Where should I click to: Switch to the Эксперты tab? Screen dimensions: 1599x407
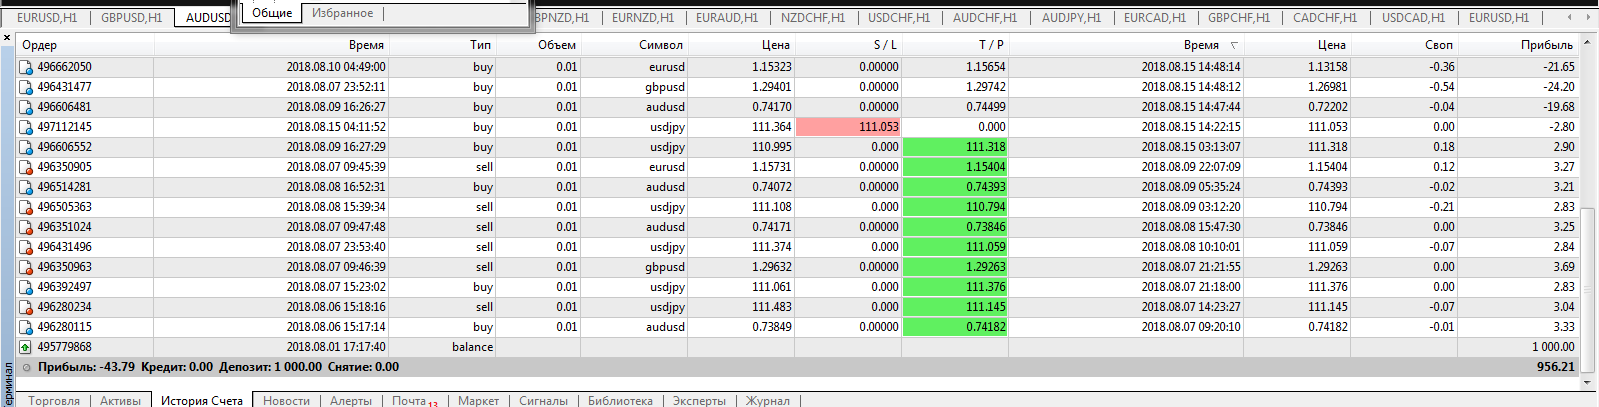699,400
